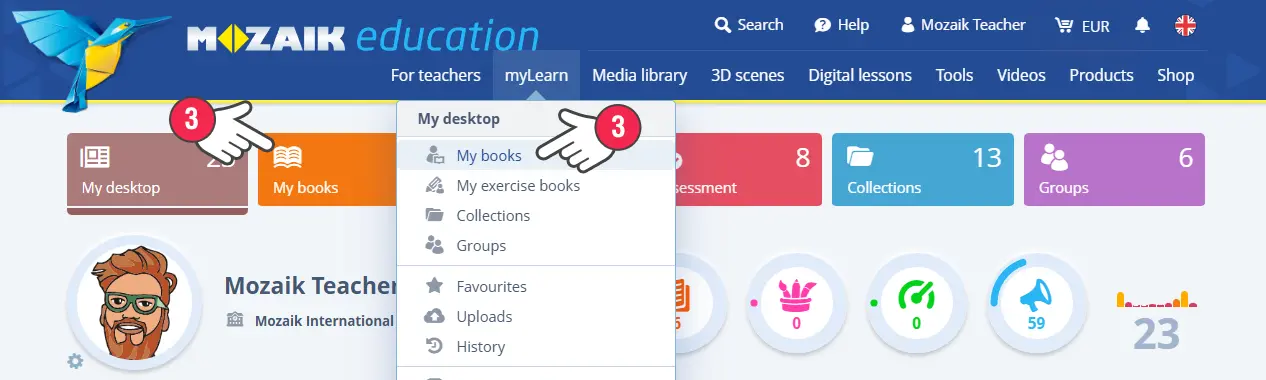Open the red assessment tile showing 8
This screenshot has width=1266, height=380.
(x=749, y=170)
